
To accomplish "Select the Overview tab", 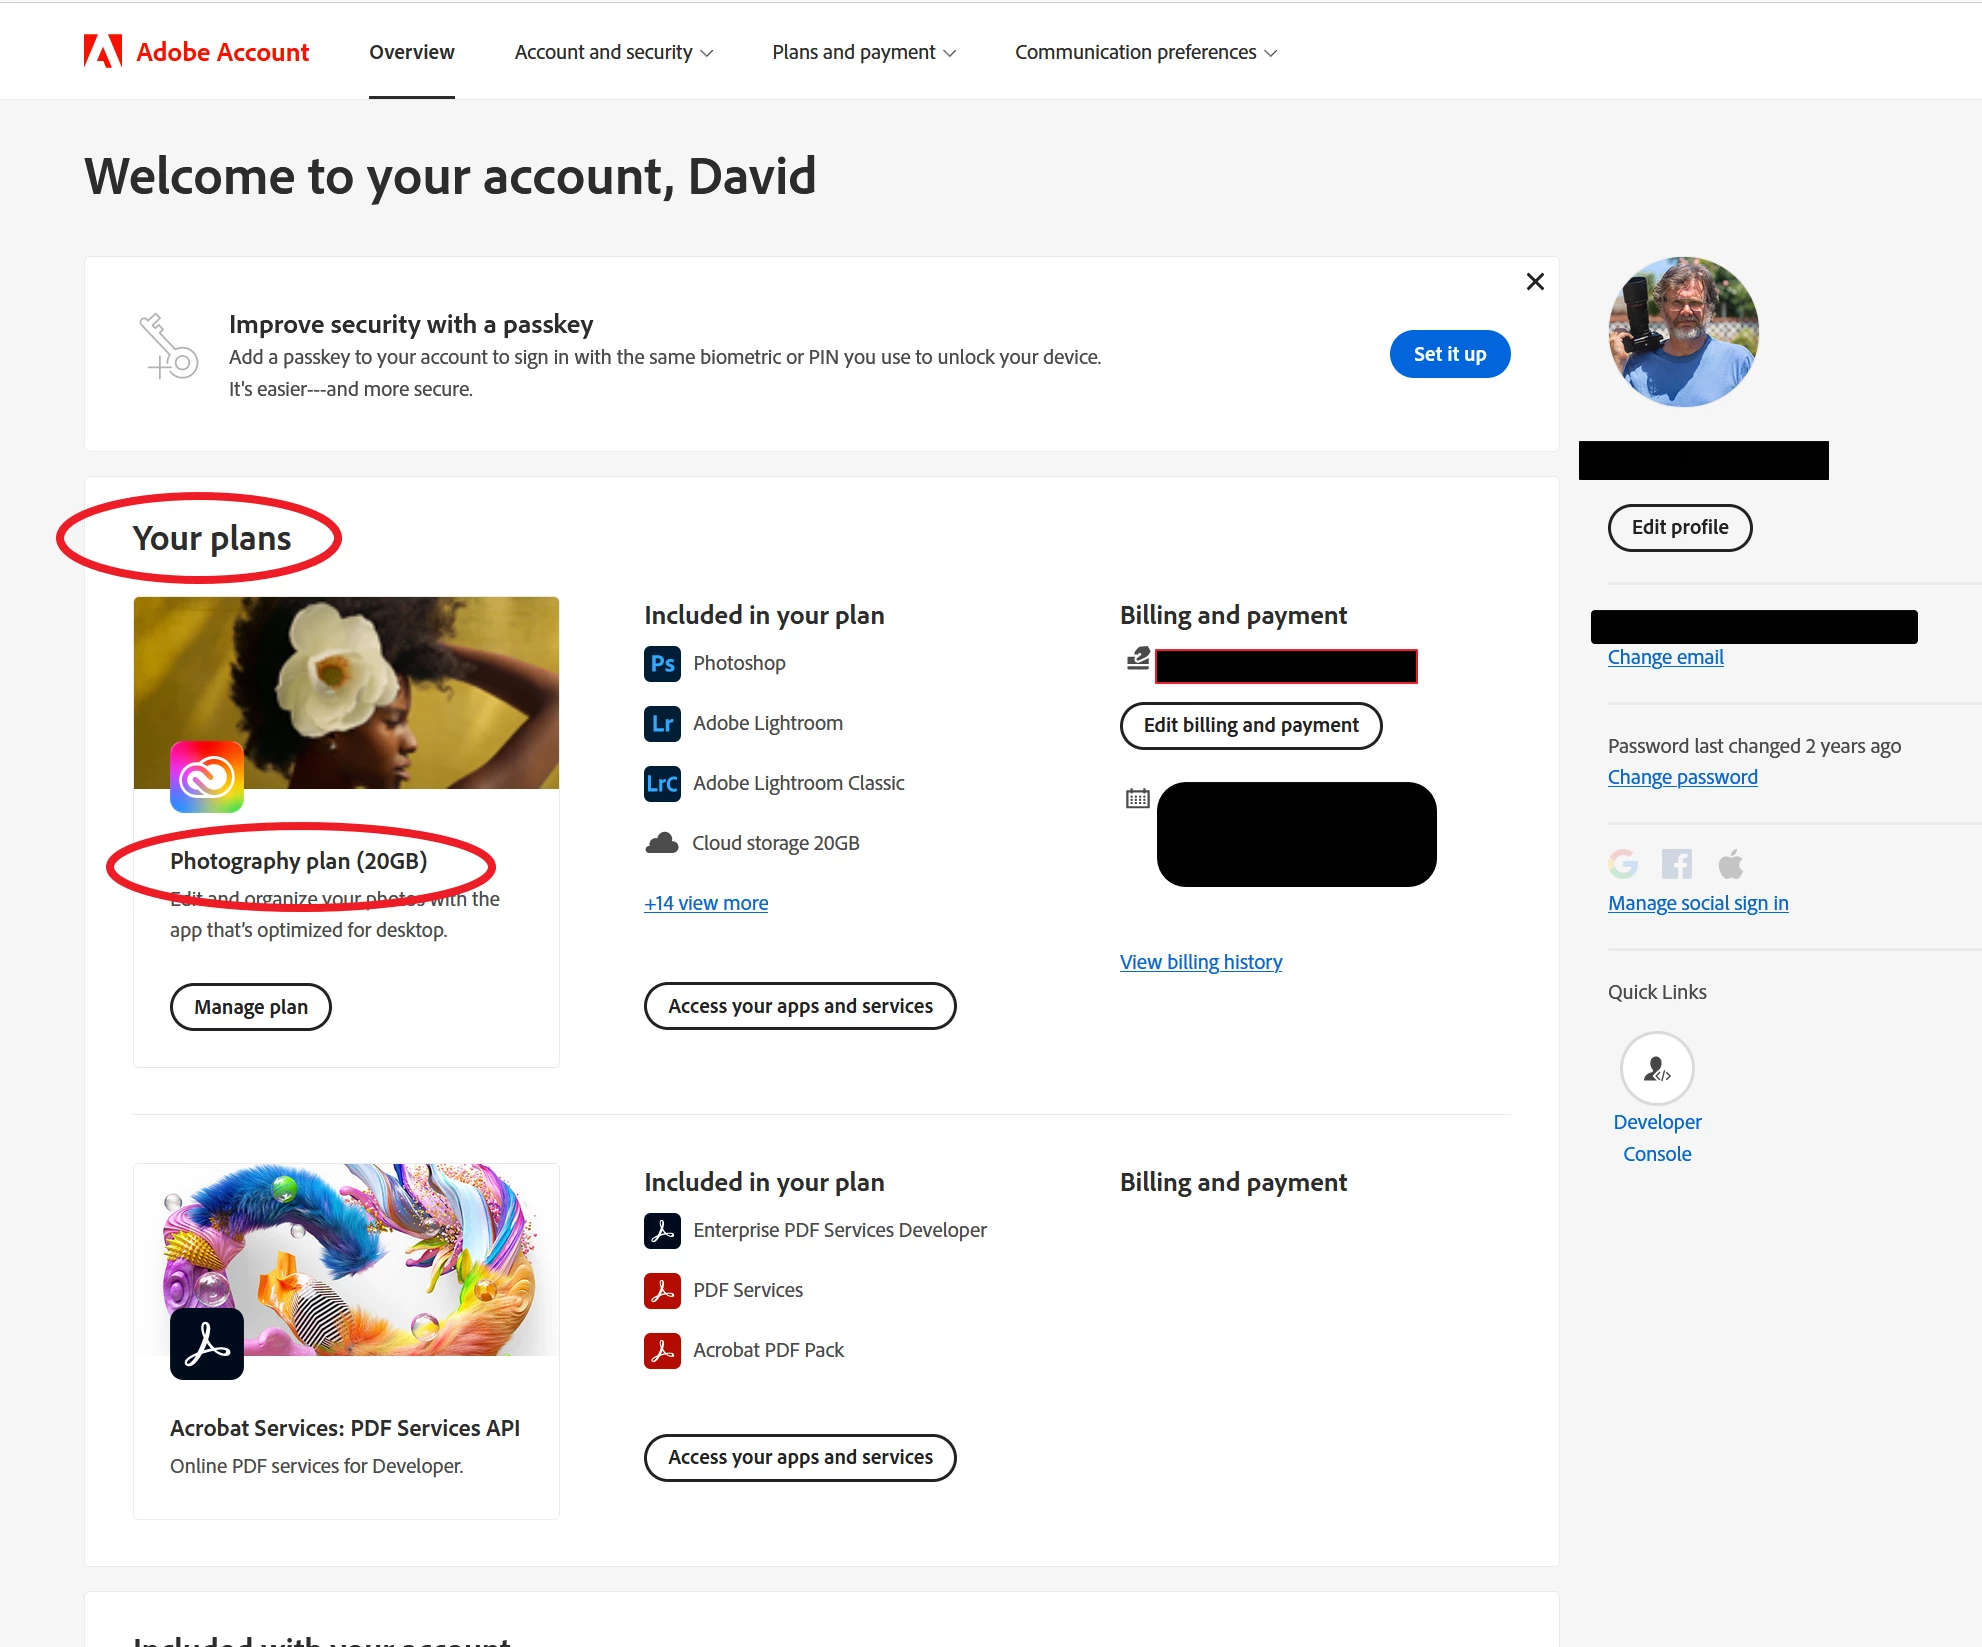I will tap(411, 52).
